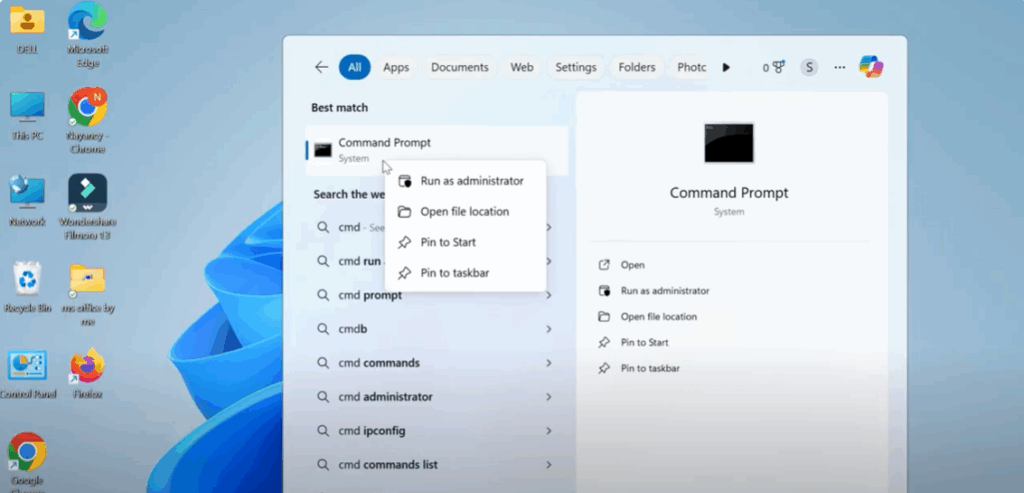Click the Open icon in the right pane

click(x=604, y=264)
